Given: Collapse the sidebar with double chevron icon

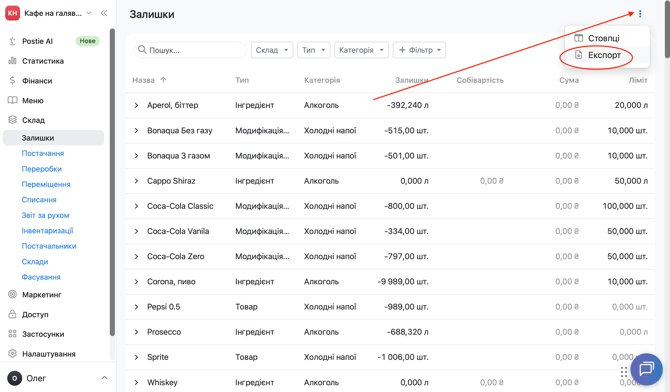Looking at the screenshot, I should (x=104, y=13).
